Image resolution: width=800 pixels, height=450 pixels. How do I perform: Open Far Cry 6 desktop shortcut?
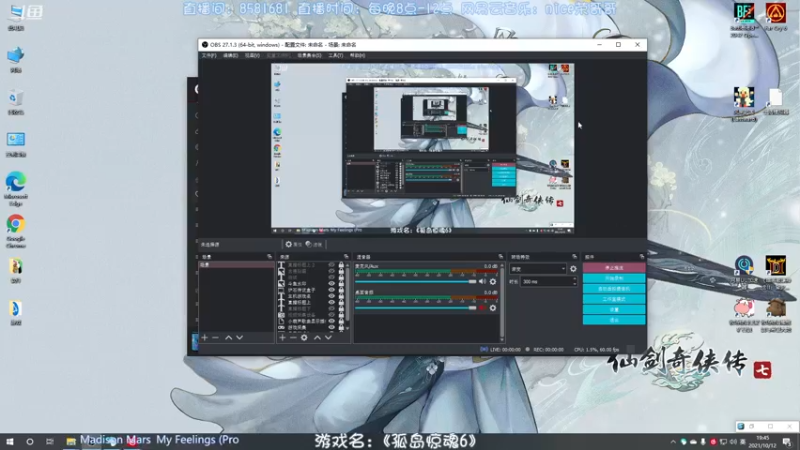(776, 17)
